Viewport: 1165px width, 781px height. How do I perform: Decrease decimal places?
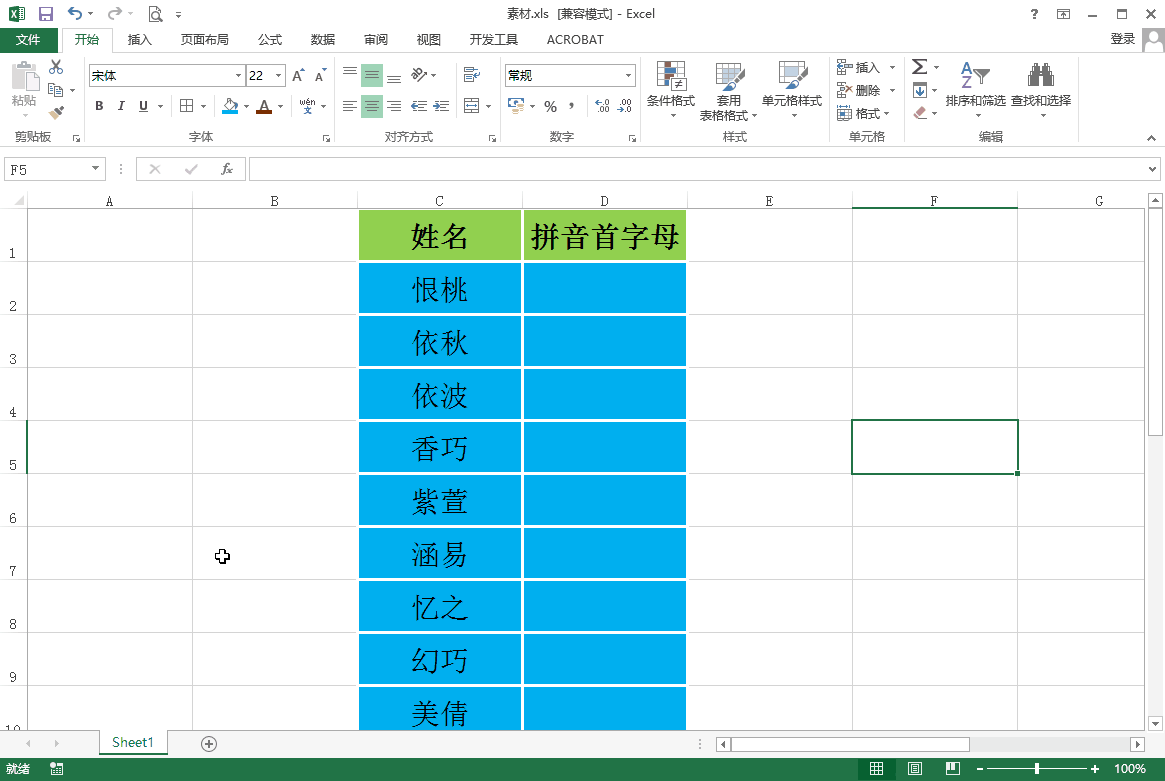click(625, 106)
